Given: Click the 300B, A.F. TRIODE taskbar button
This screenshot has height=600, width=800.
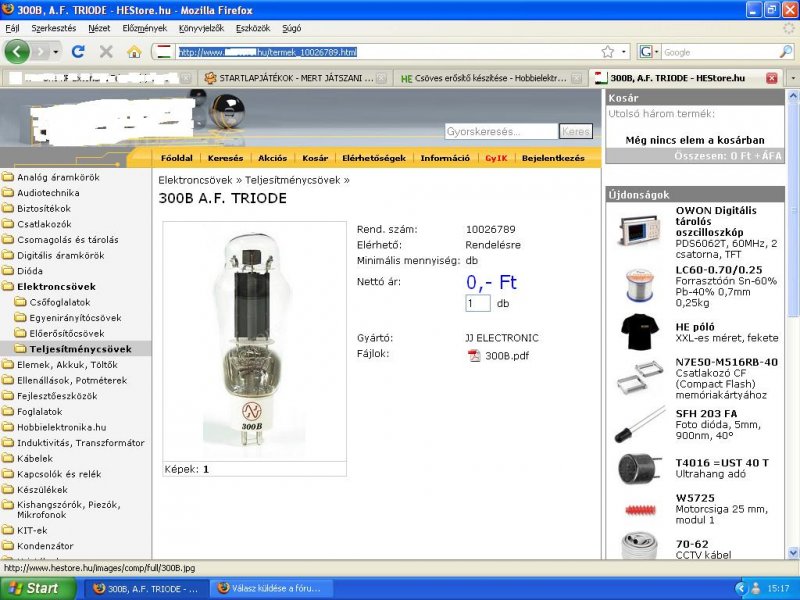Looking at the screenshot, I should tap(147, 588).
